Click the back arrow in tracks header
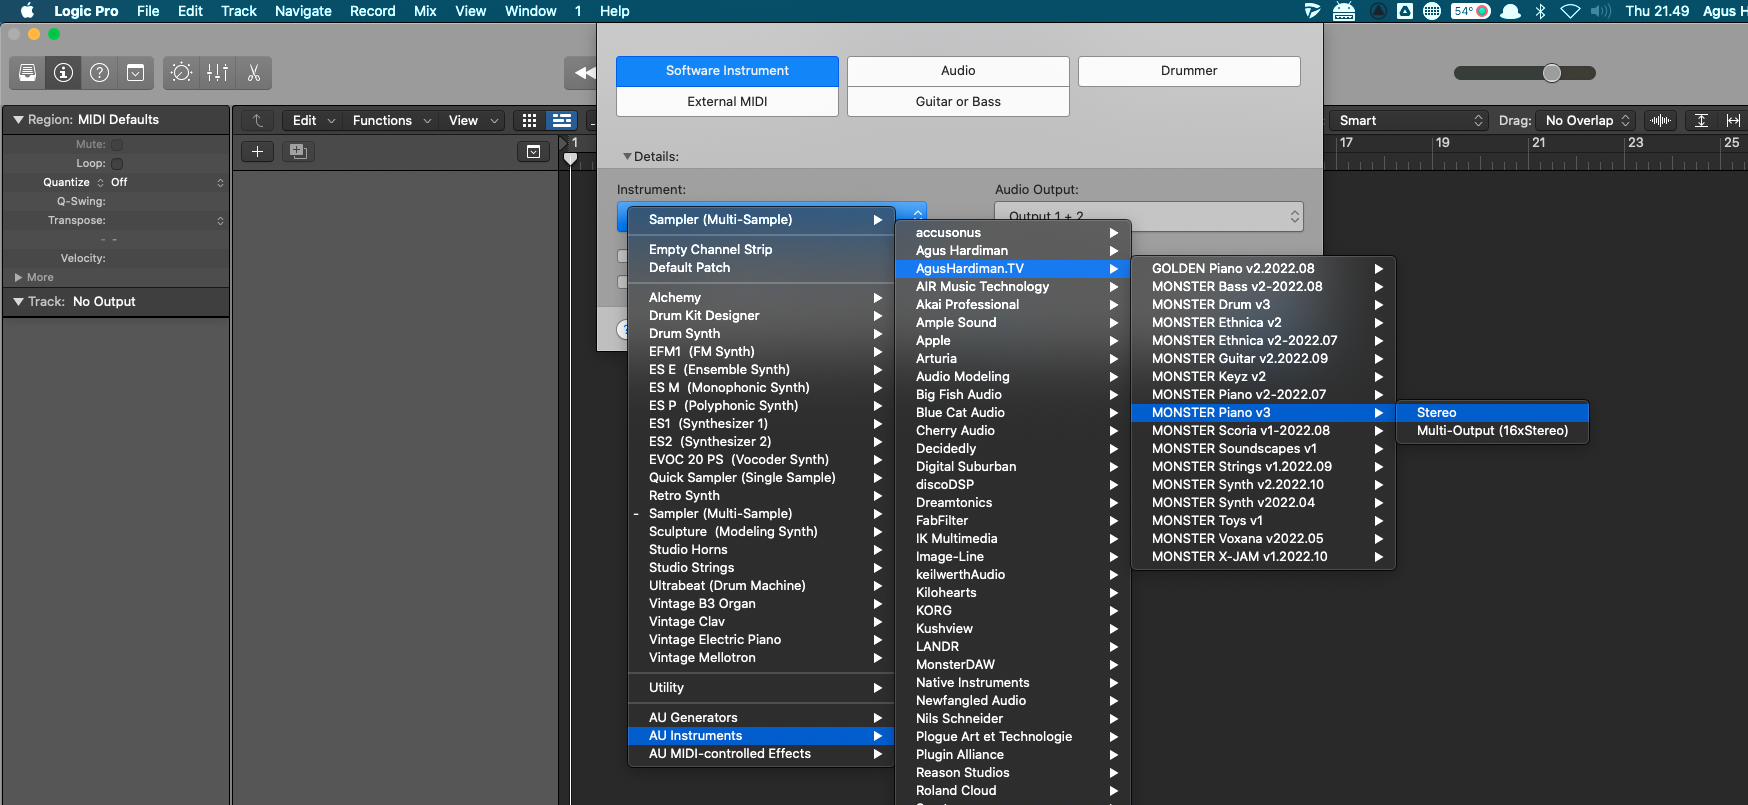The height and width of the screenshot is (805, 1748). (258, 121)
